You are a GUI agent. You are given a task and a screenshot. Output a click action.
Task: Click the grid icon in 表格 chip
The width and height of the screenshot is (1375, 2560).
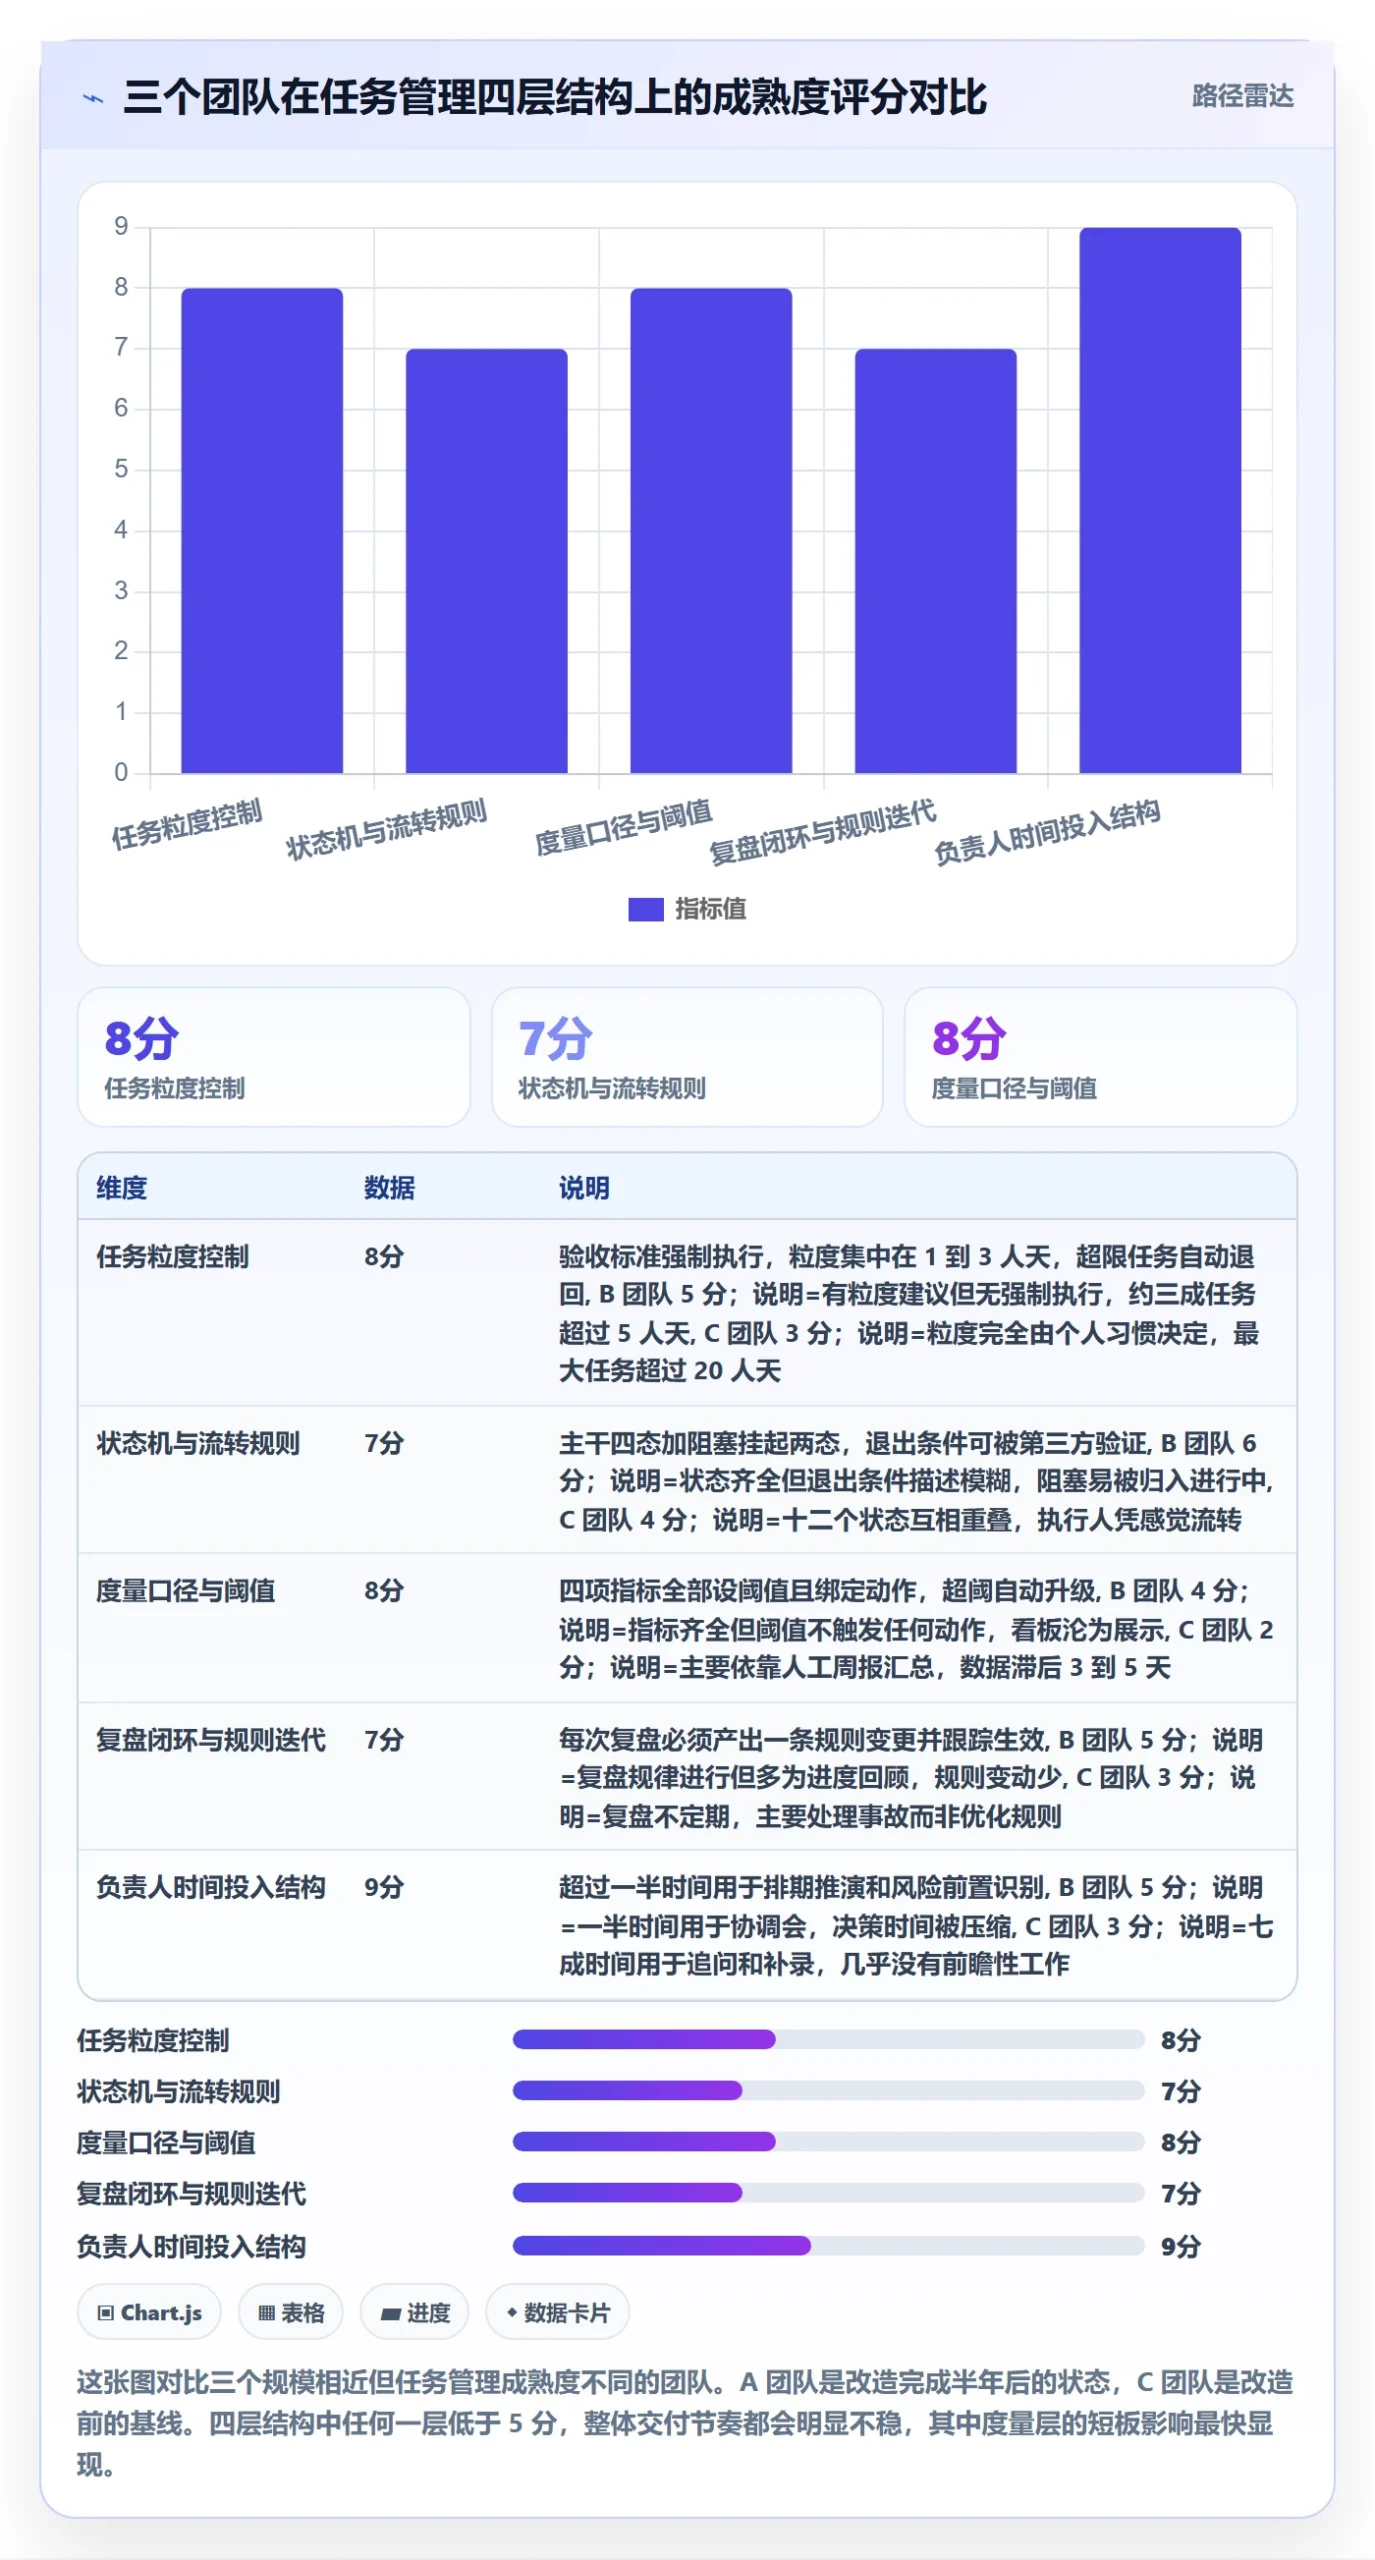[266, 2313]
